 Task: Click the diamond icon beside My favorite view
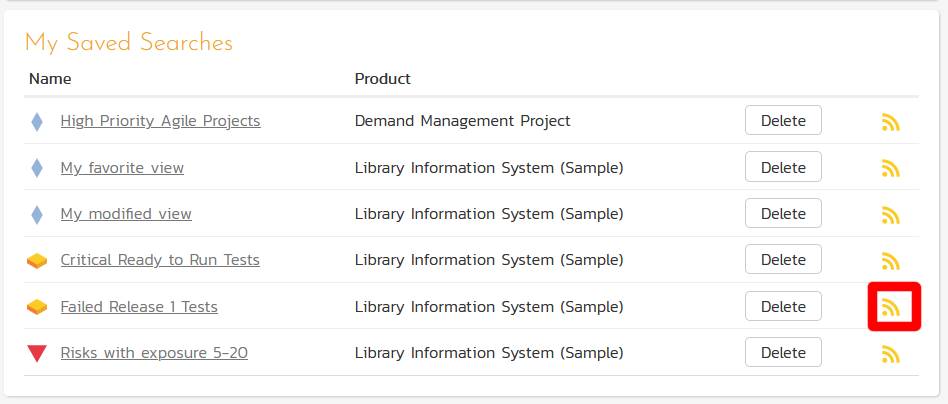(x=37, y=168)
